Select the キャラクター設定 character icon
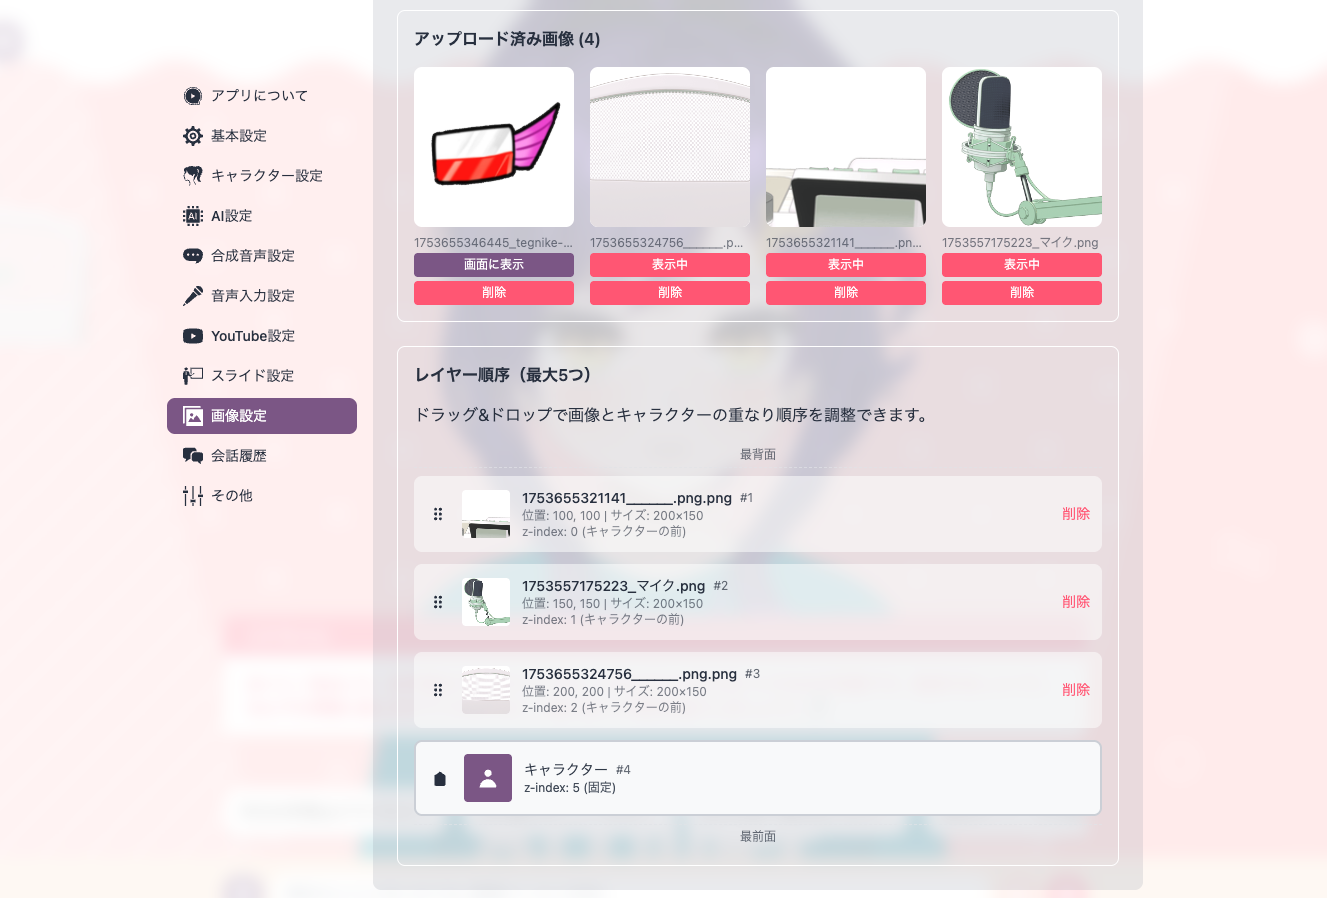 click(x=191, y=175)
